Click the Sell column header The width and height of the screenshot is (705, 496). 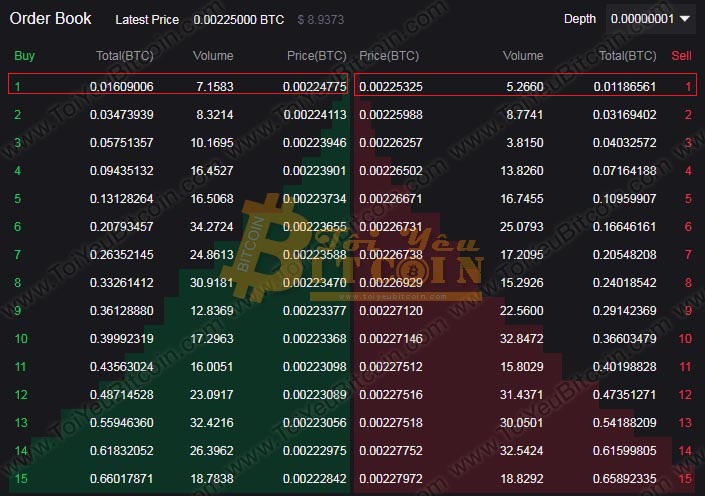(x=681, y=56)
